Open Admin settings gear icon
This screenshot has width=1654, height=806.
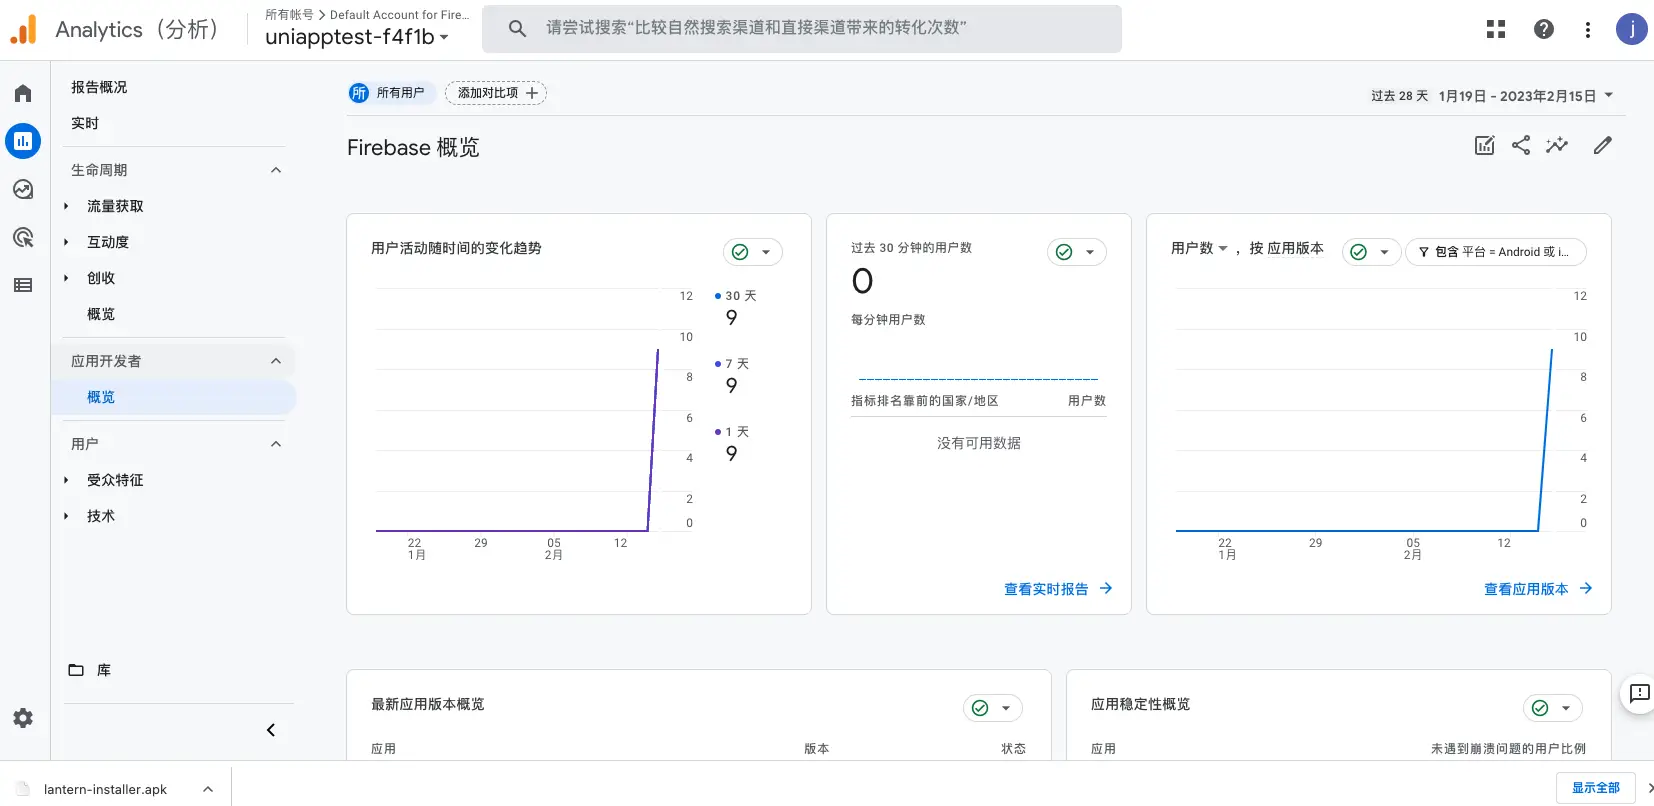click(23, 718)
